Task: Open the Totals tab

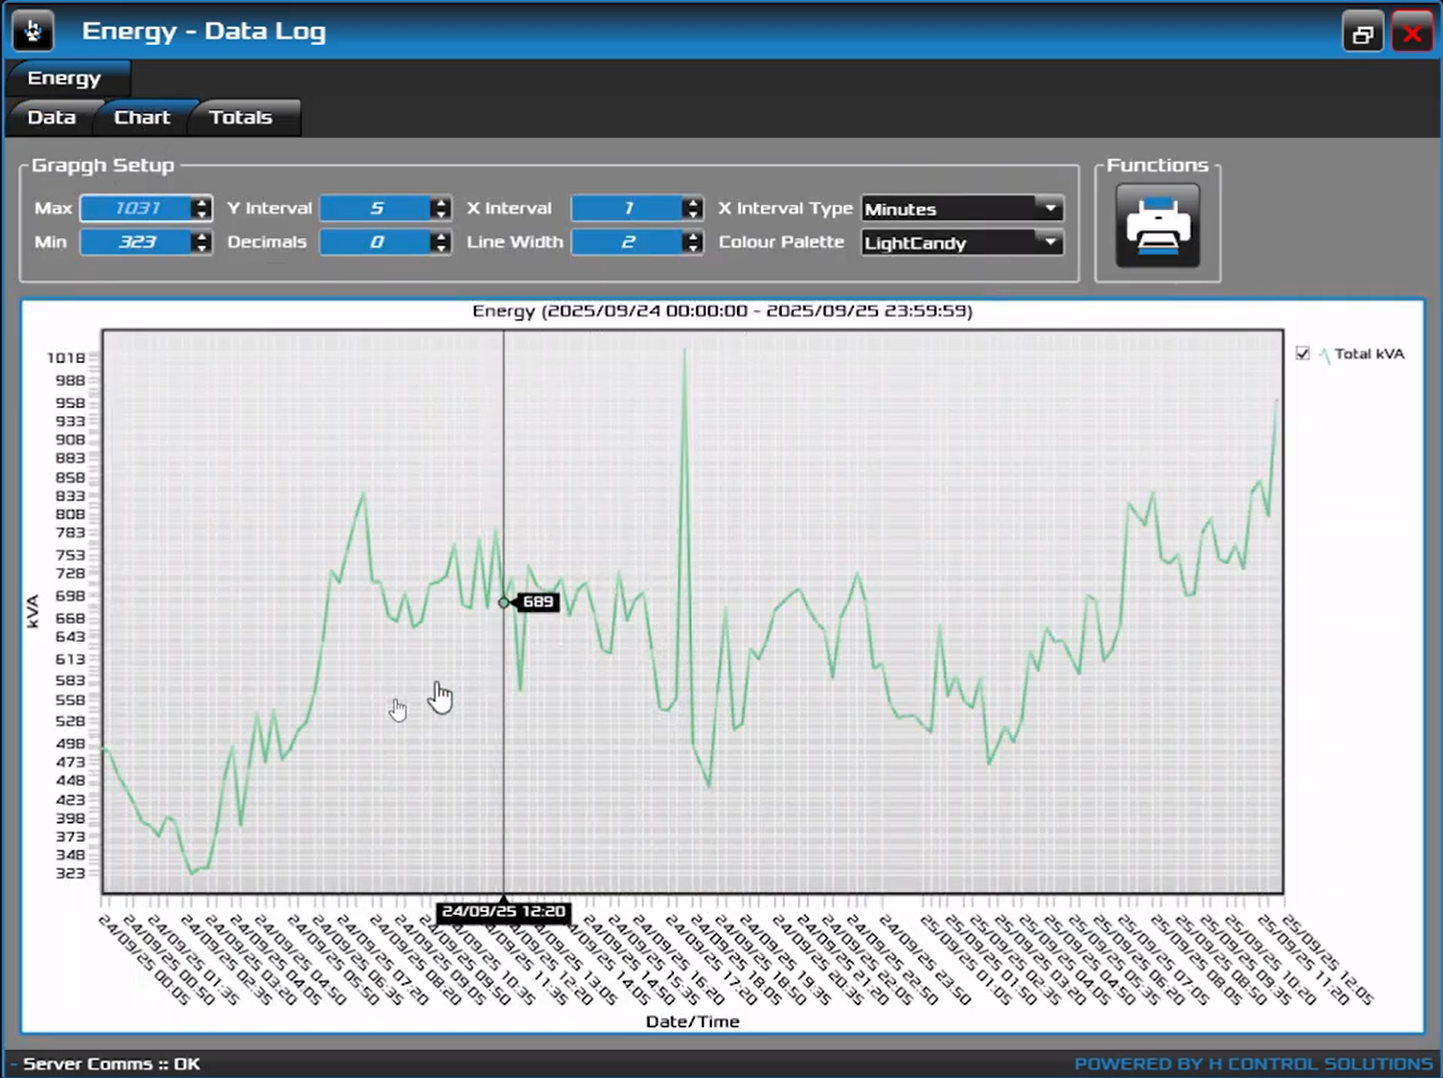Action: (x=240, y=117)
